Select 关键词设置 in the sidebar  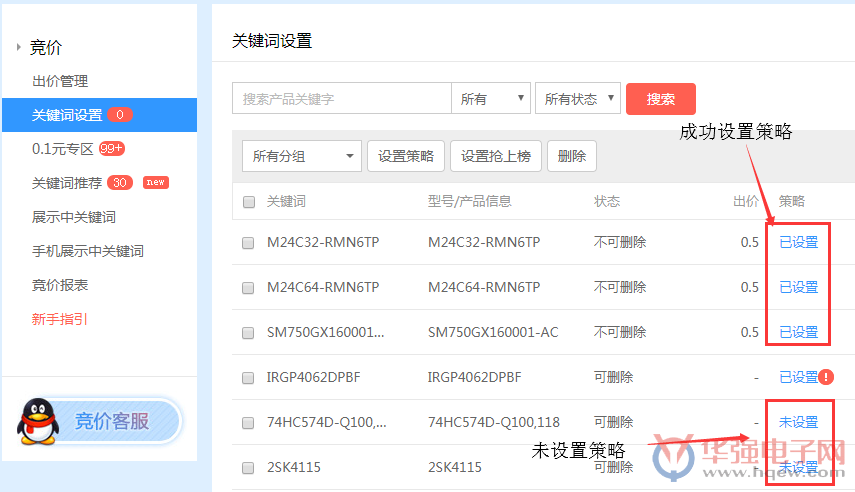[x=99, y=115]
